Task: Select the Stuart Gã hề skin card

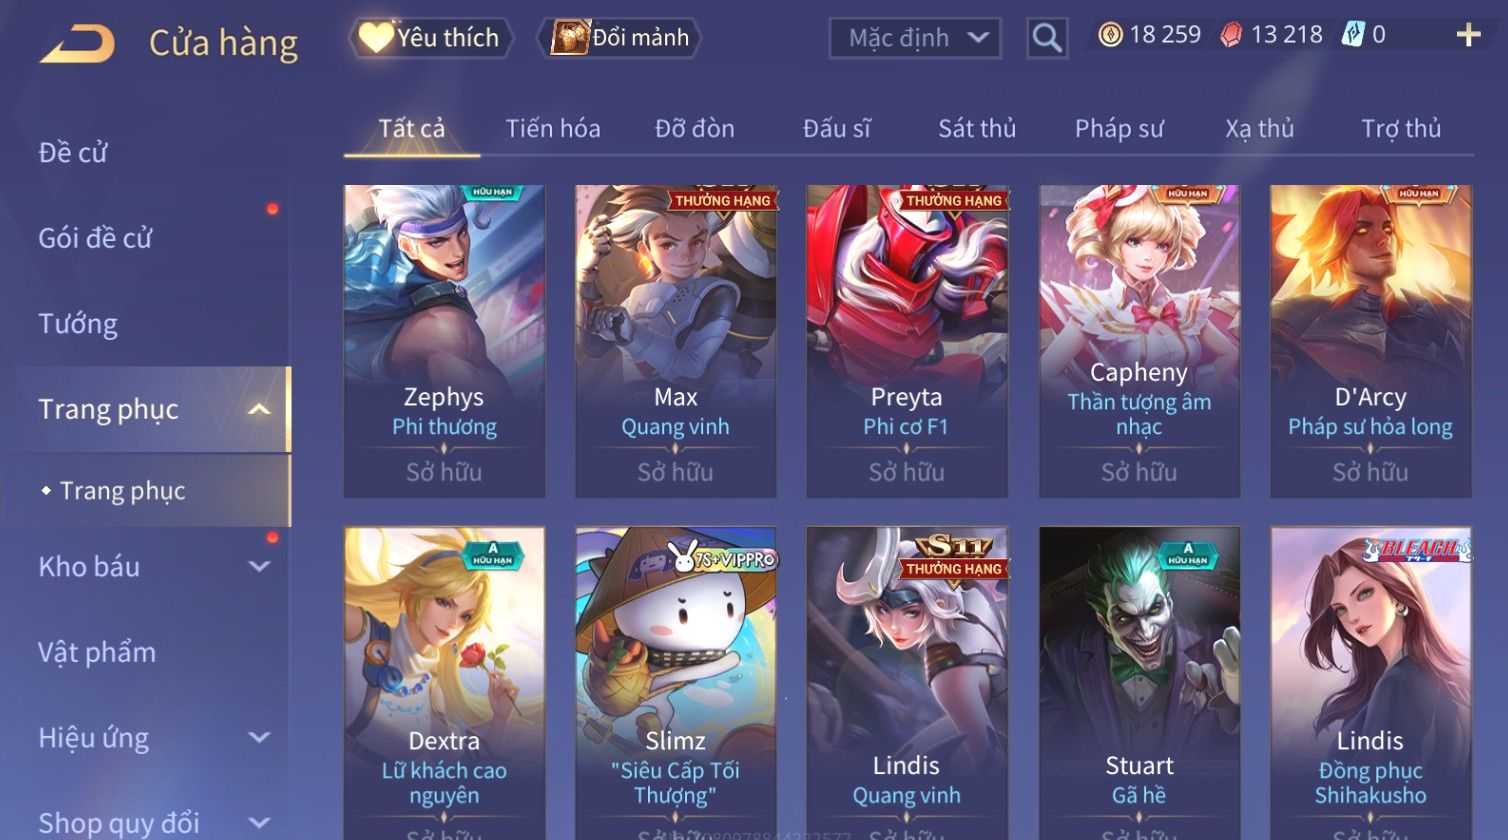Action: (x=1139, y=683)
